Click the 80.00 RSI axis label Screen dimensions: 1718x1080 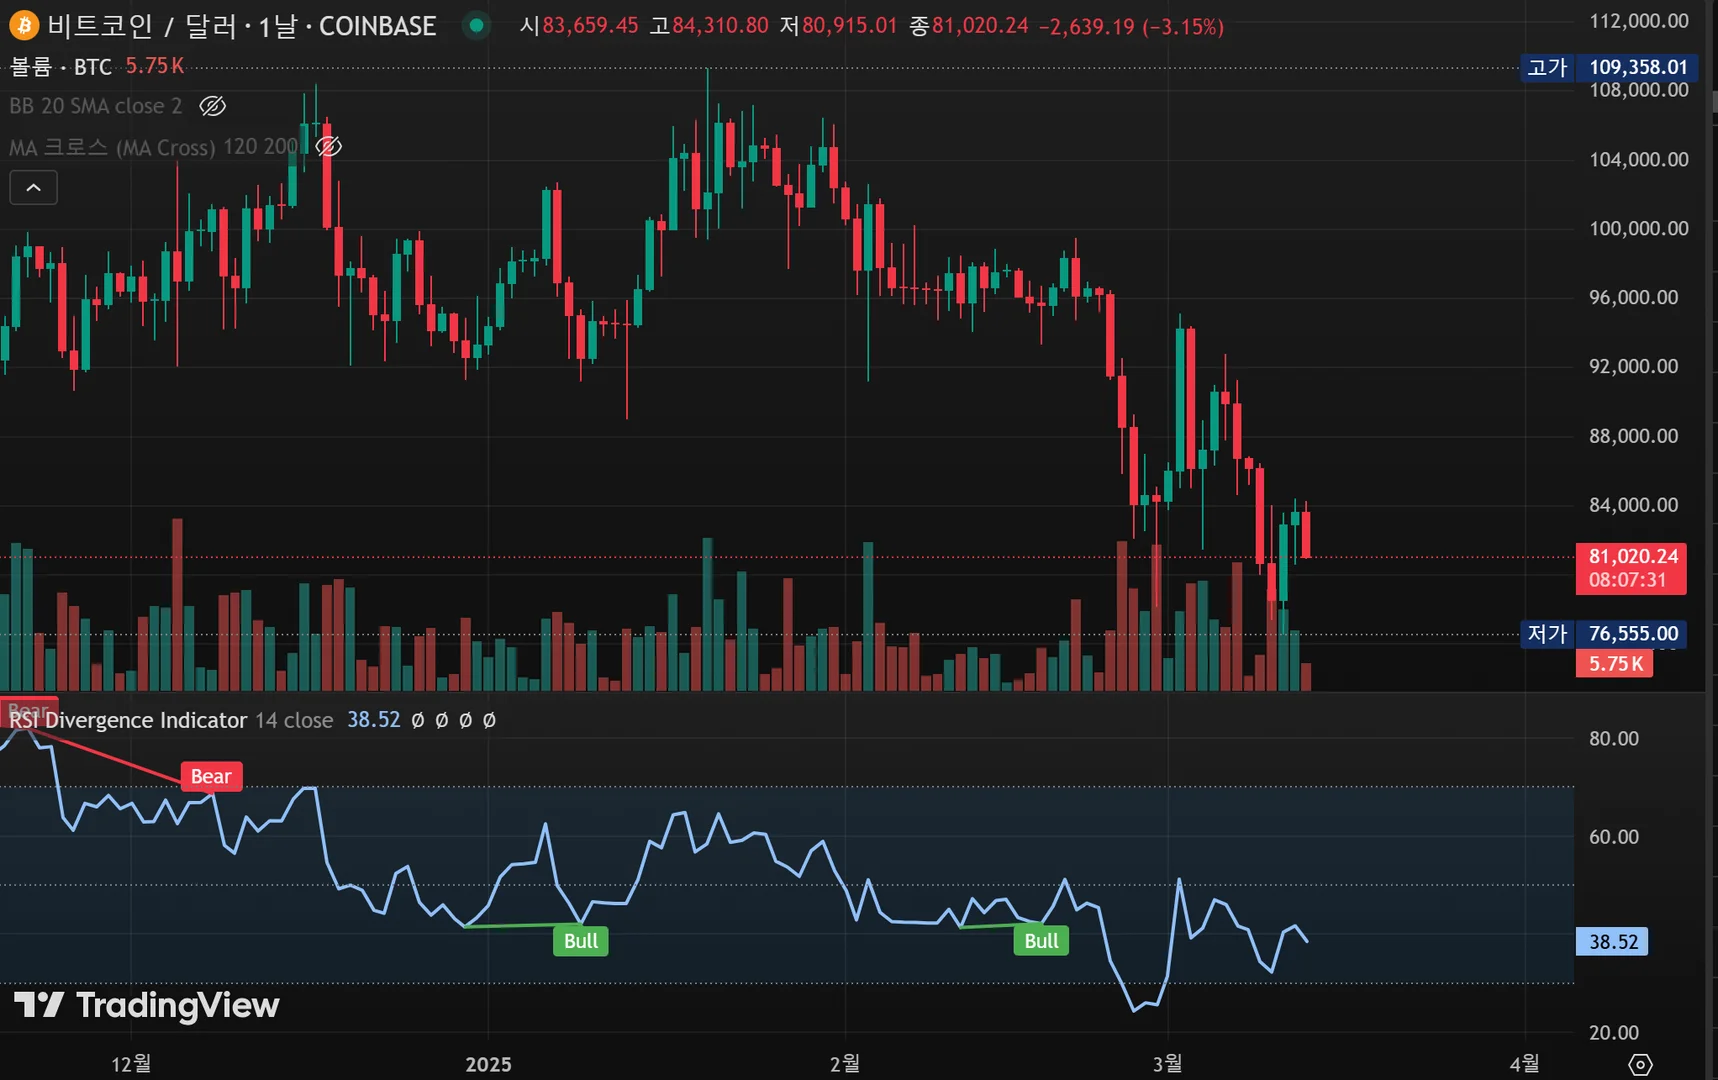pyautogui.click(x=1614, y=739)
